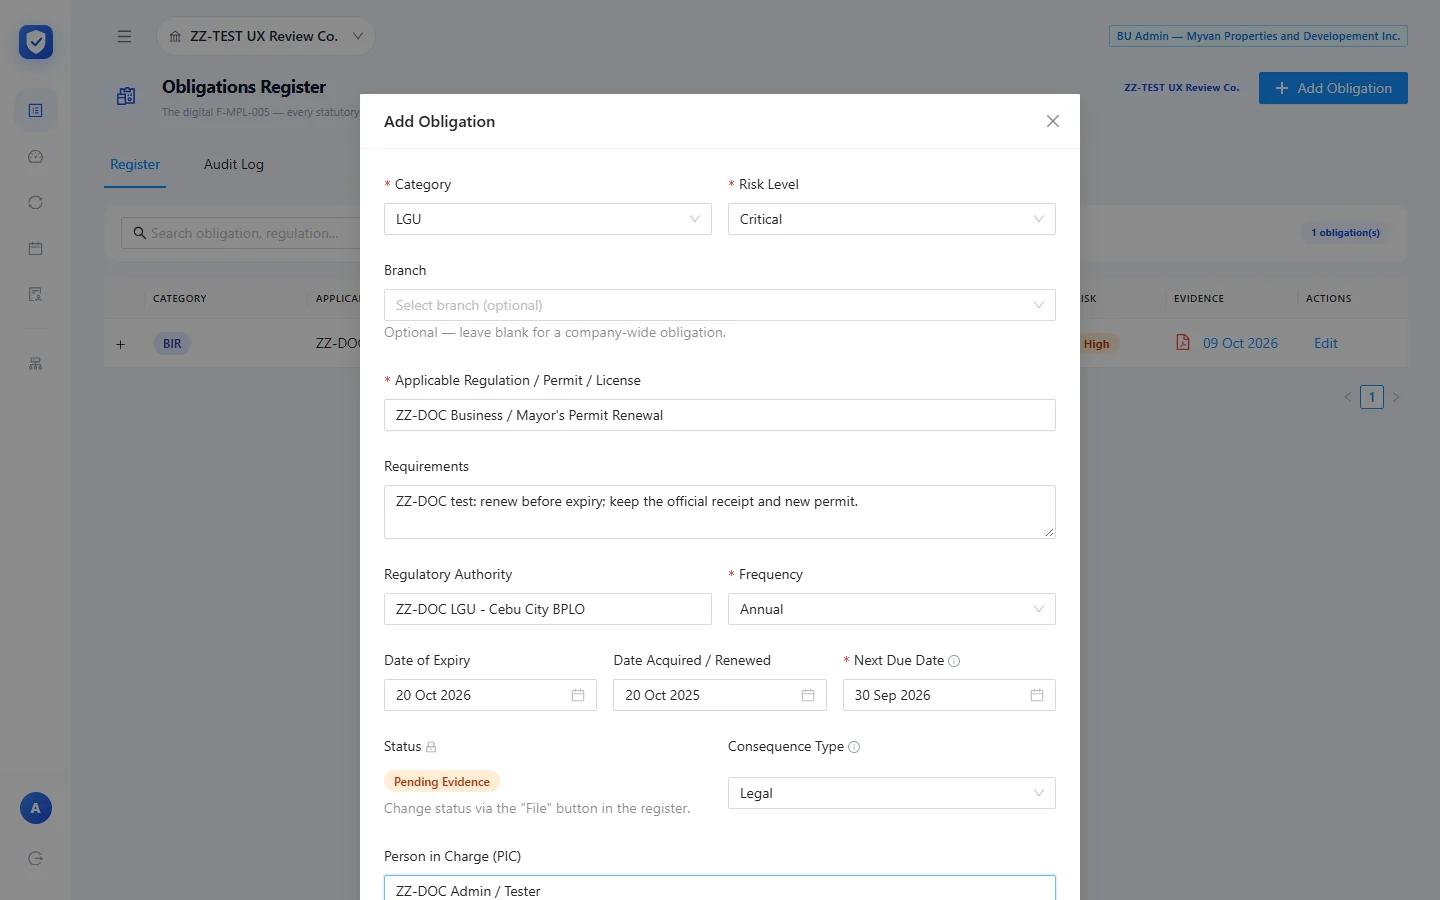Open the Branch selection dropdown

pyautogui.click(x=720, y=305)
